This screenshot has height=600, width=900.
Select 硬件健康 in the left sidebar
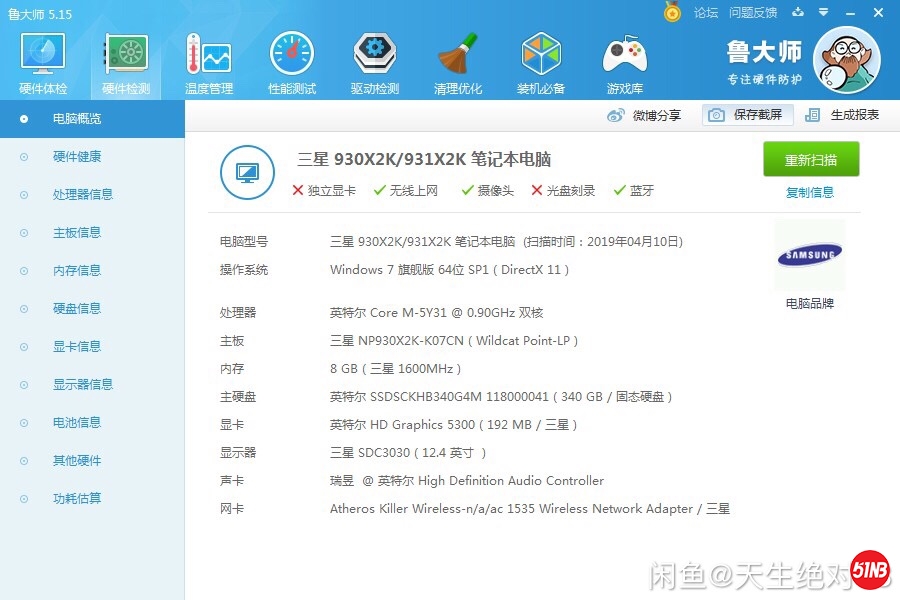(77, 157)
